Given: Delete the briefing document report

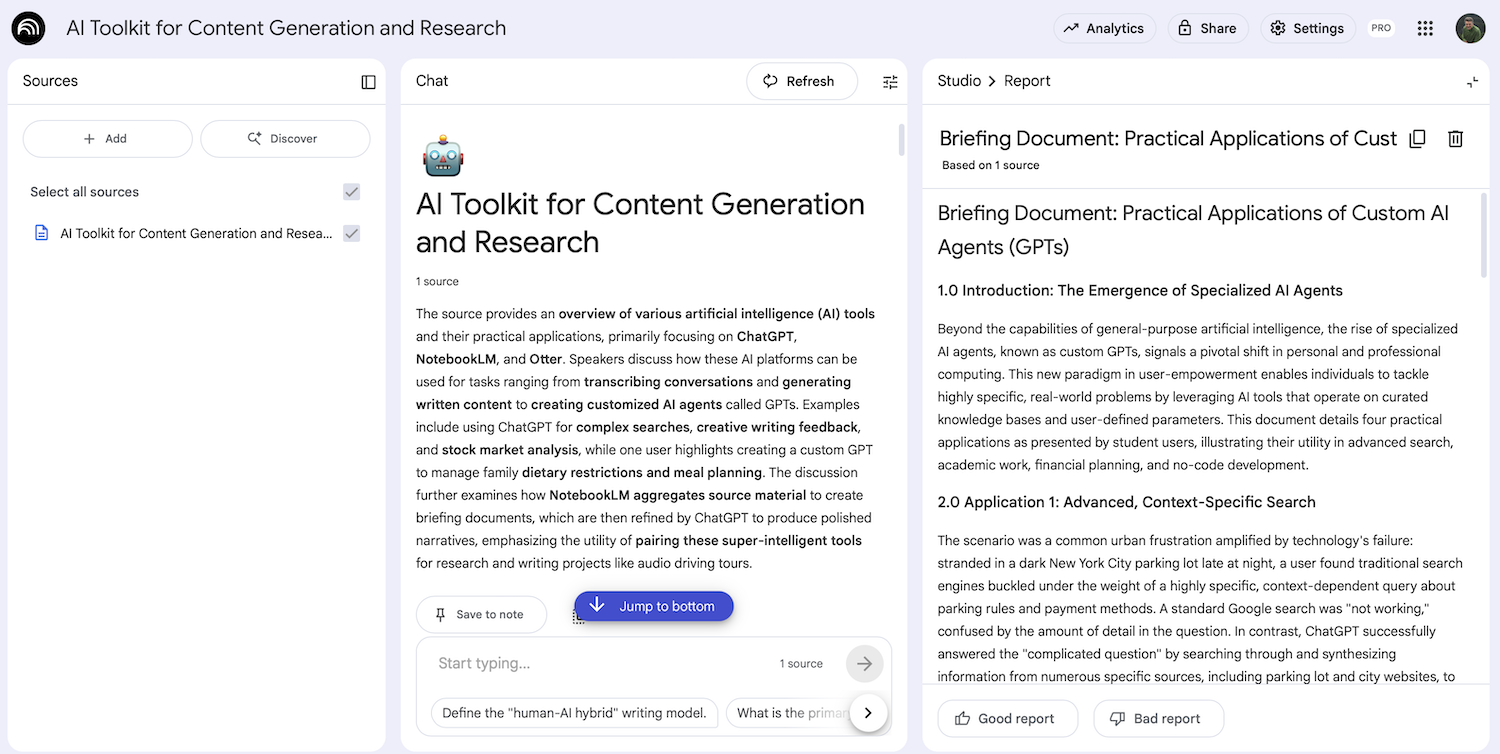Looking at the screenshot, I should [1456, 139].
